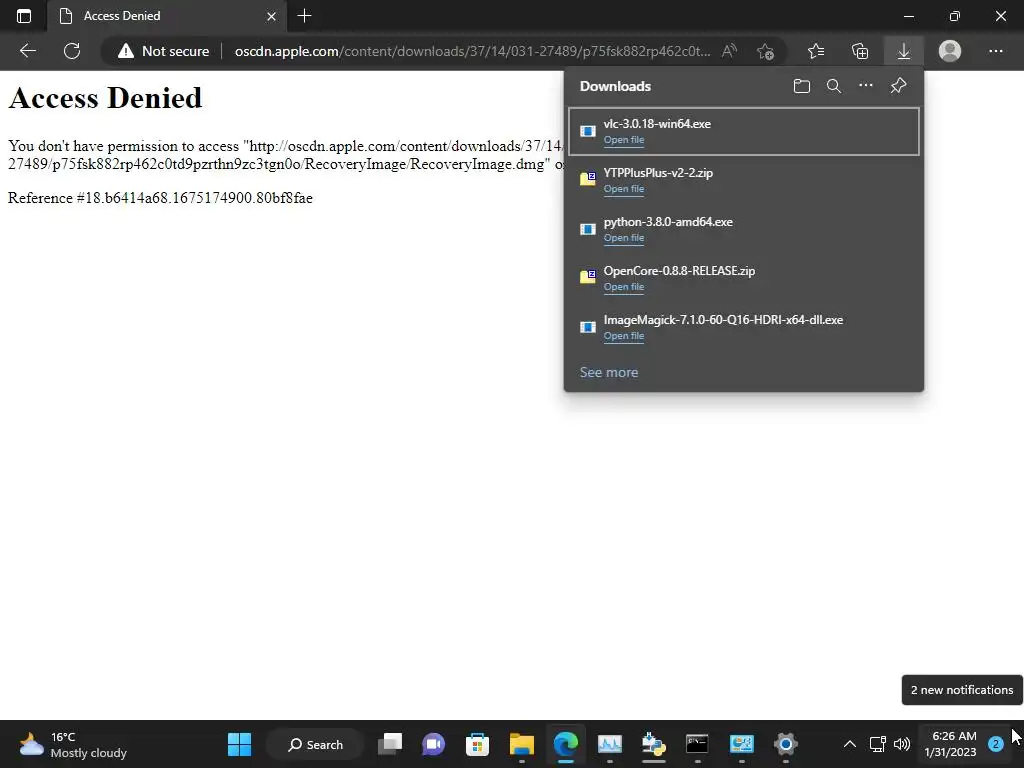Open the Chat app on taskbar
Screen dimensions: 1024x768
[x=434, y=744]
